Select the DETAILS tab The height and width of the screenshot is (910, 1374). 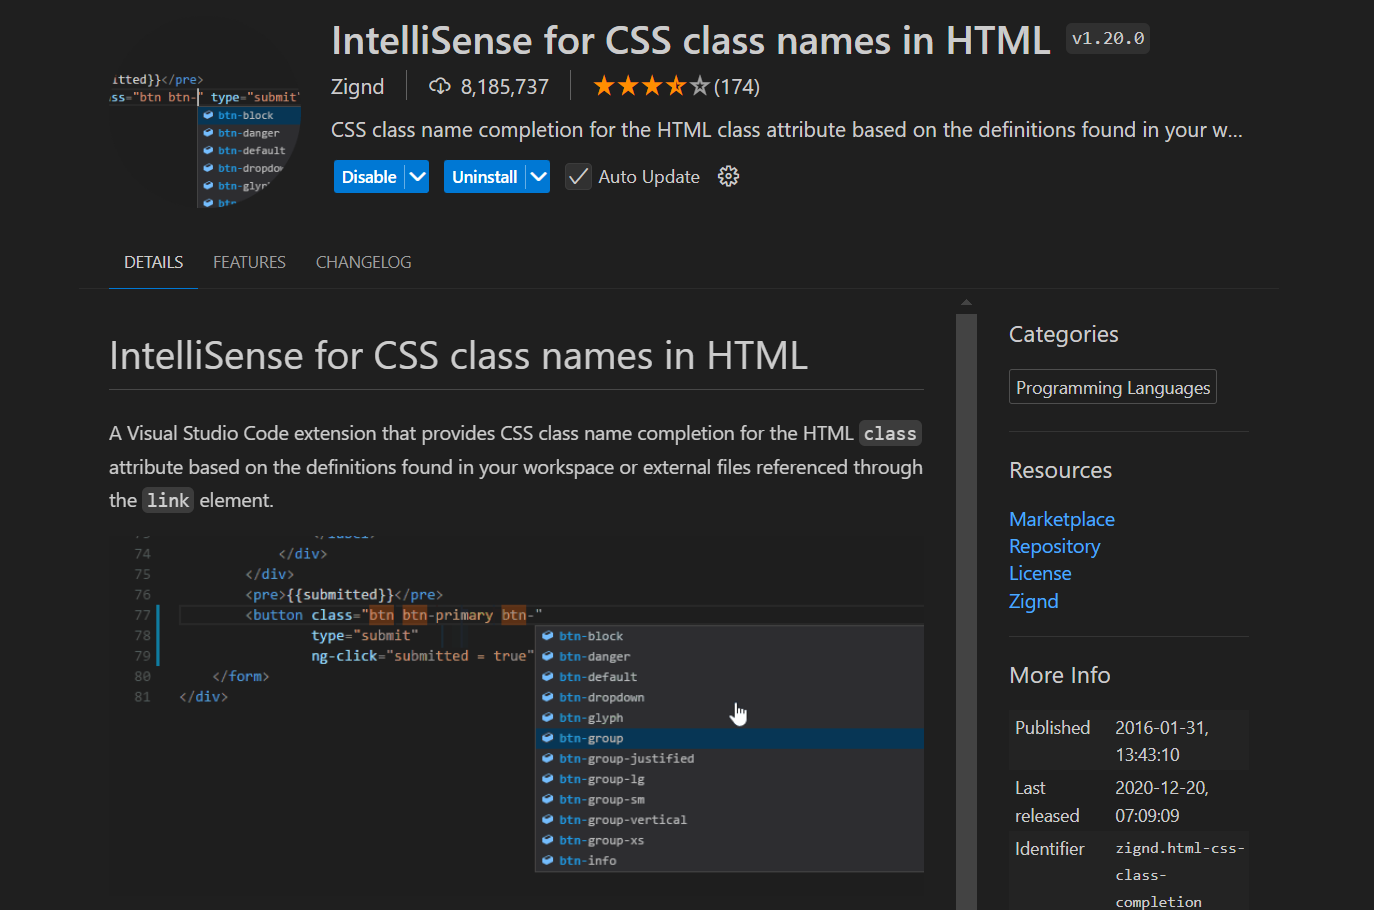[x=153, y=262]
